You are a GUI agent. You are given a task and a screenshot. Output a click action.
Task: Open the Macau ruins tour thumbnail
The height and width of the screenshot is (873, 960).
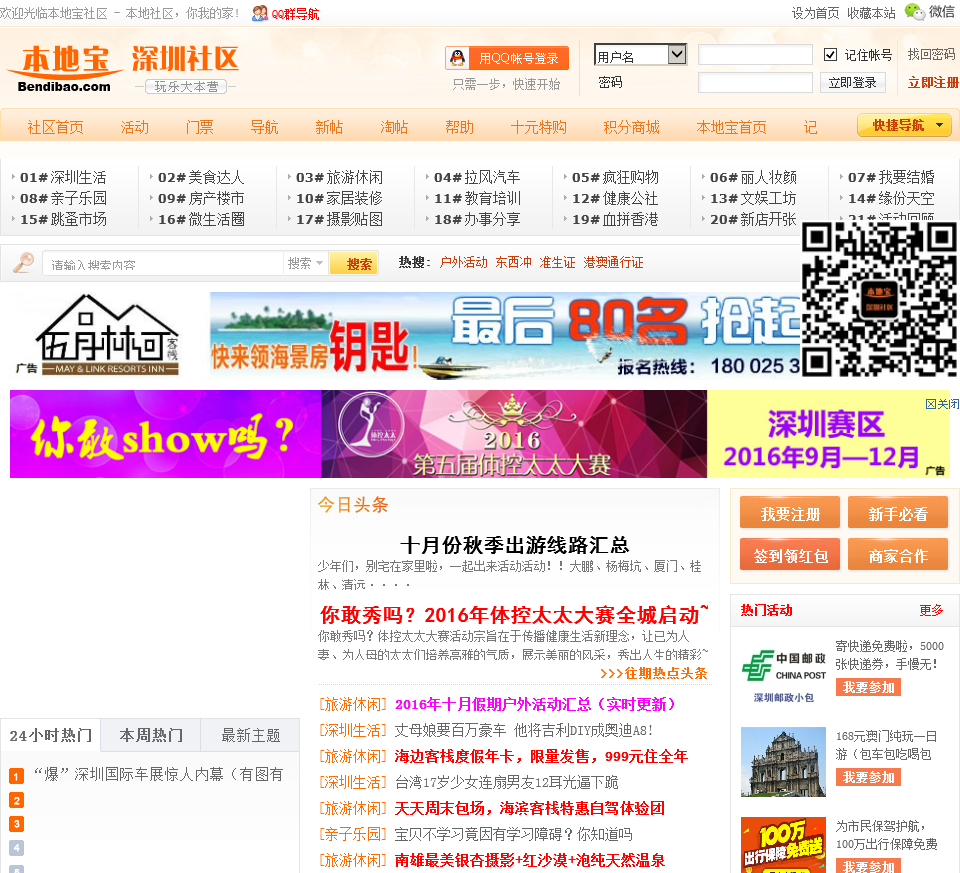(x=784, y=762)
